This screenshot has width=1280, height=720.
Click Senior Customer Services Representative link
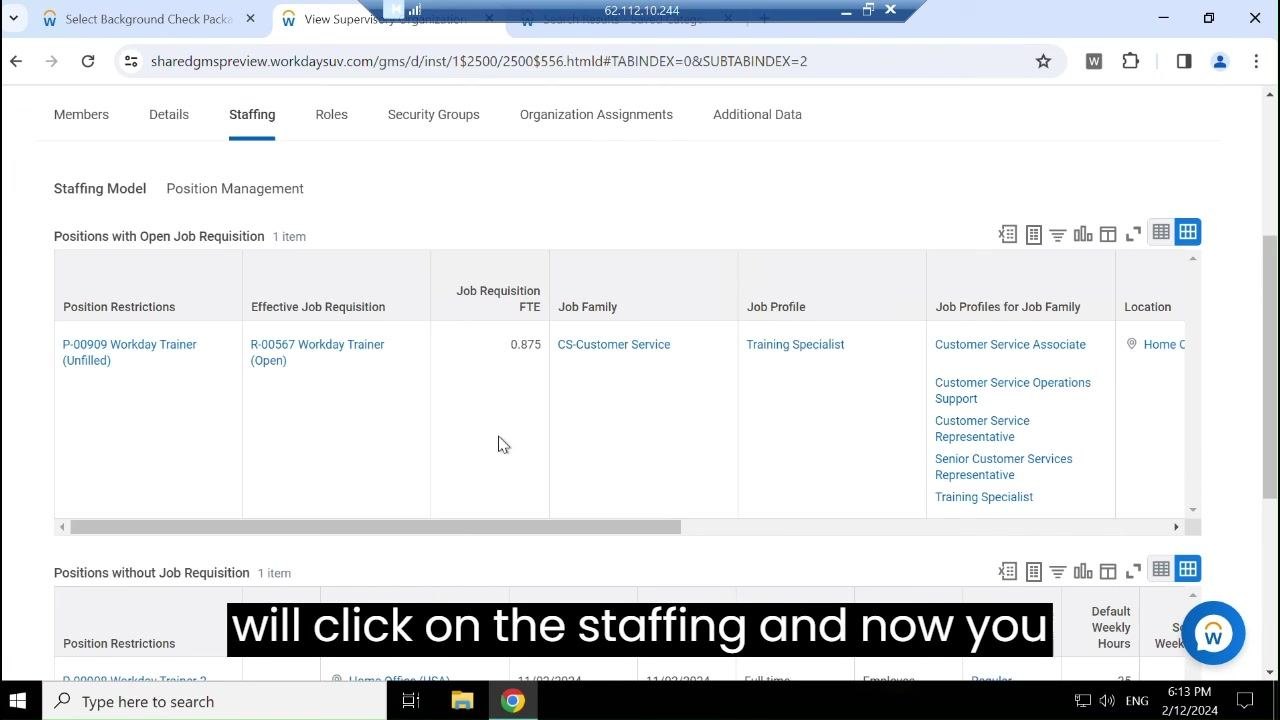click(1004, 466)
